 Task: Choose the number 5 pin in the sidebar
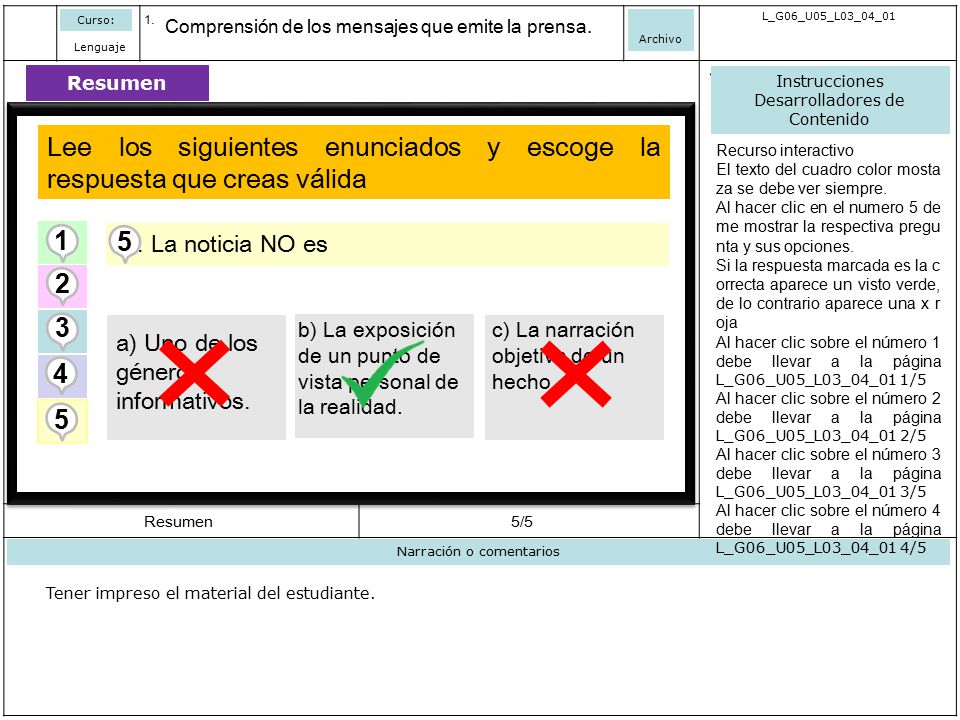tap(62, 421)
